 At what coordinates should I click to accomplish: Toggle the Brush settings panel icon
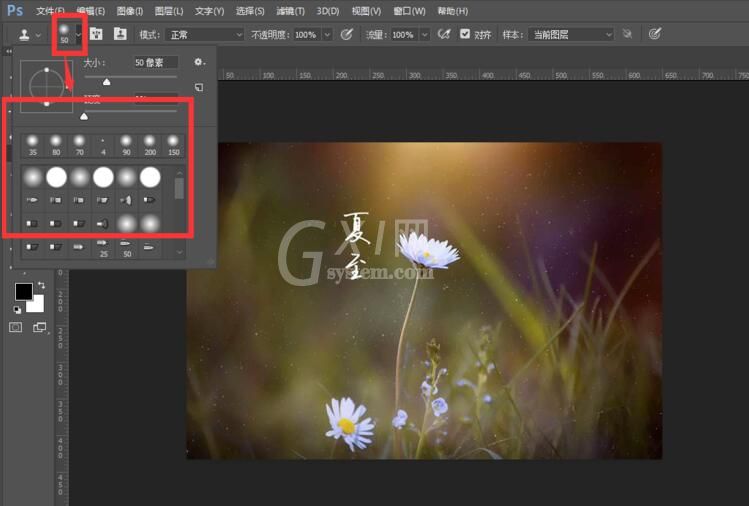click(96, 34)
